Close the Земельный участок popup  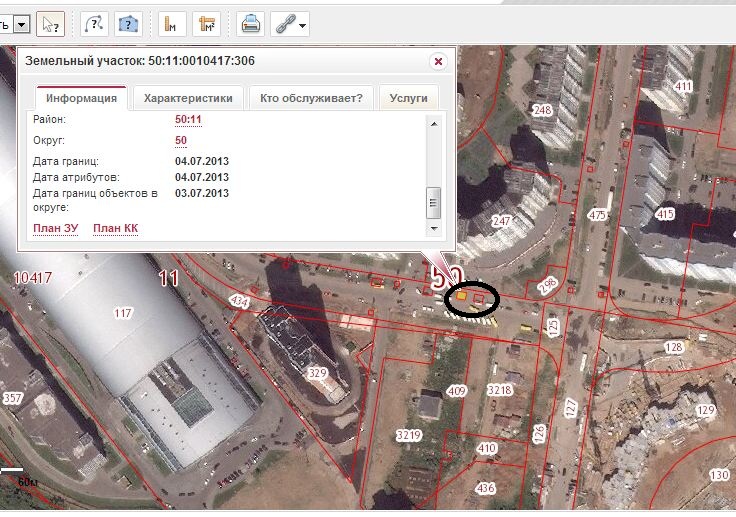pos(437,62)
